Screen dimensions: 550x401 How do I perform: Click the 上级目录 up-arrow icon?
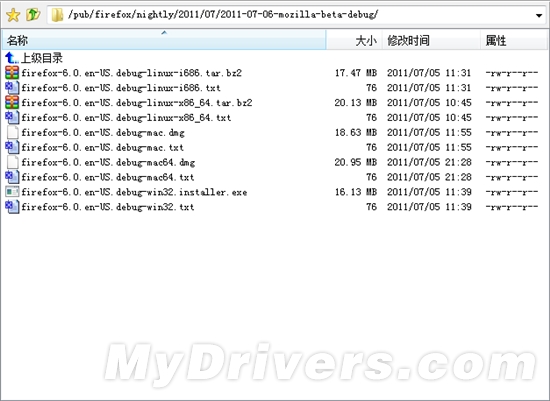tap(12, 58)
